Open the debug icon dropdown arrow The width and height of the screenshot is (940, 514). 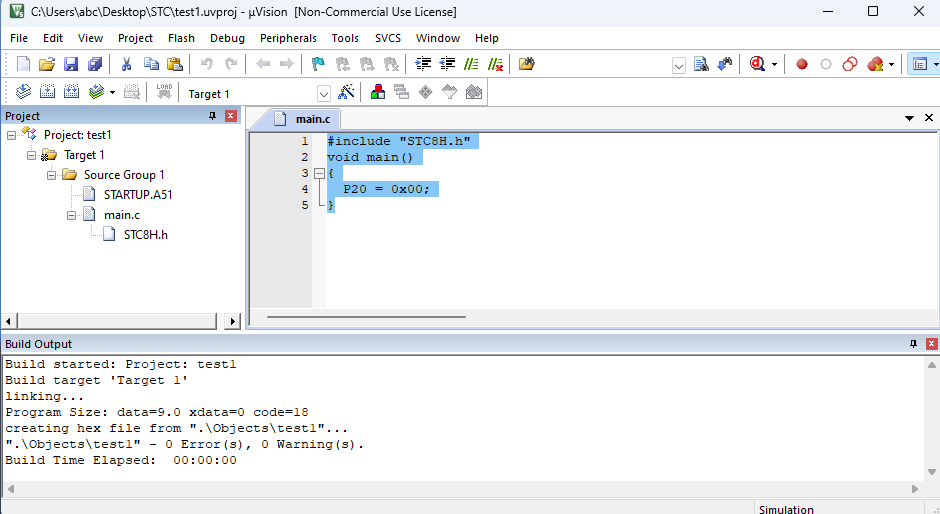coord(774,64)
